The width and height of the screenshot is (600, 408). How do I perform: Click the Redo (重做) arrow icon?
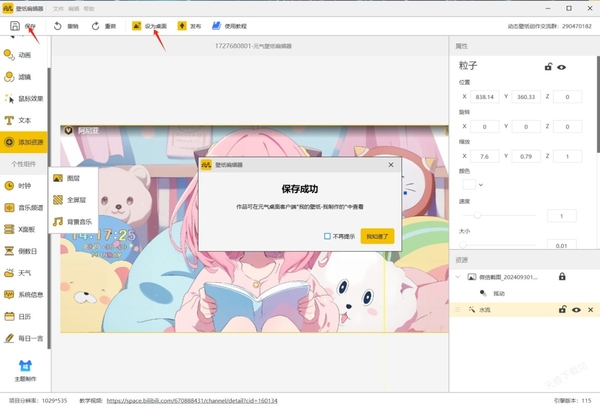coord(95,26)
